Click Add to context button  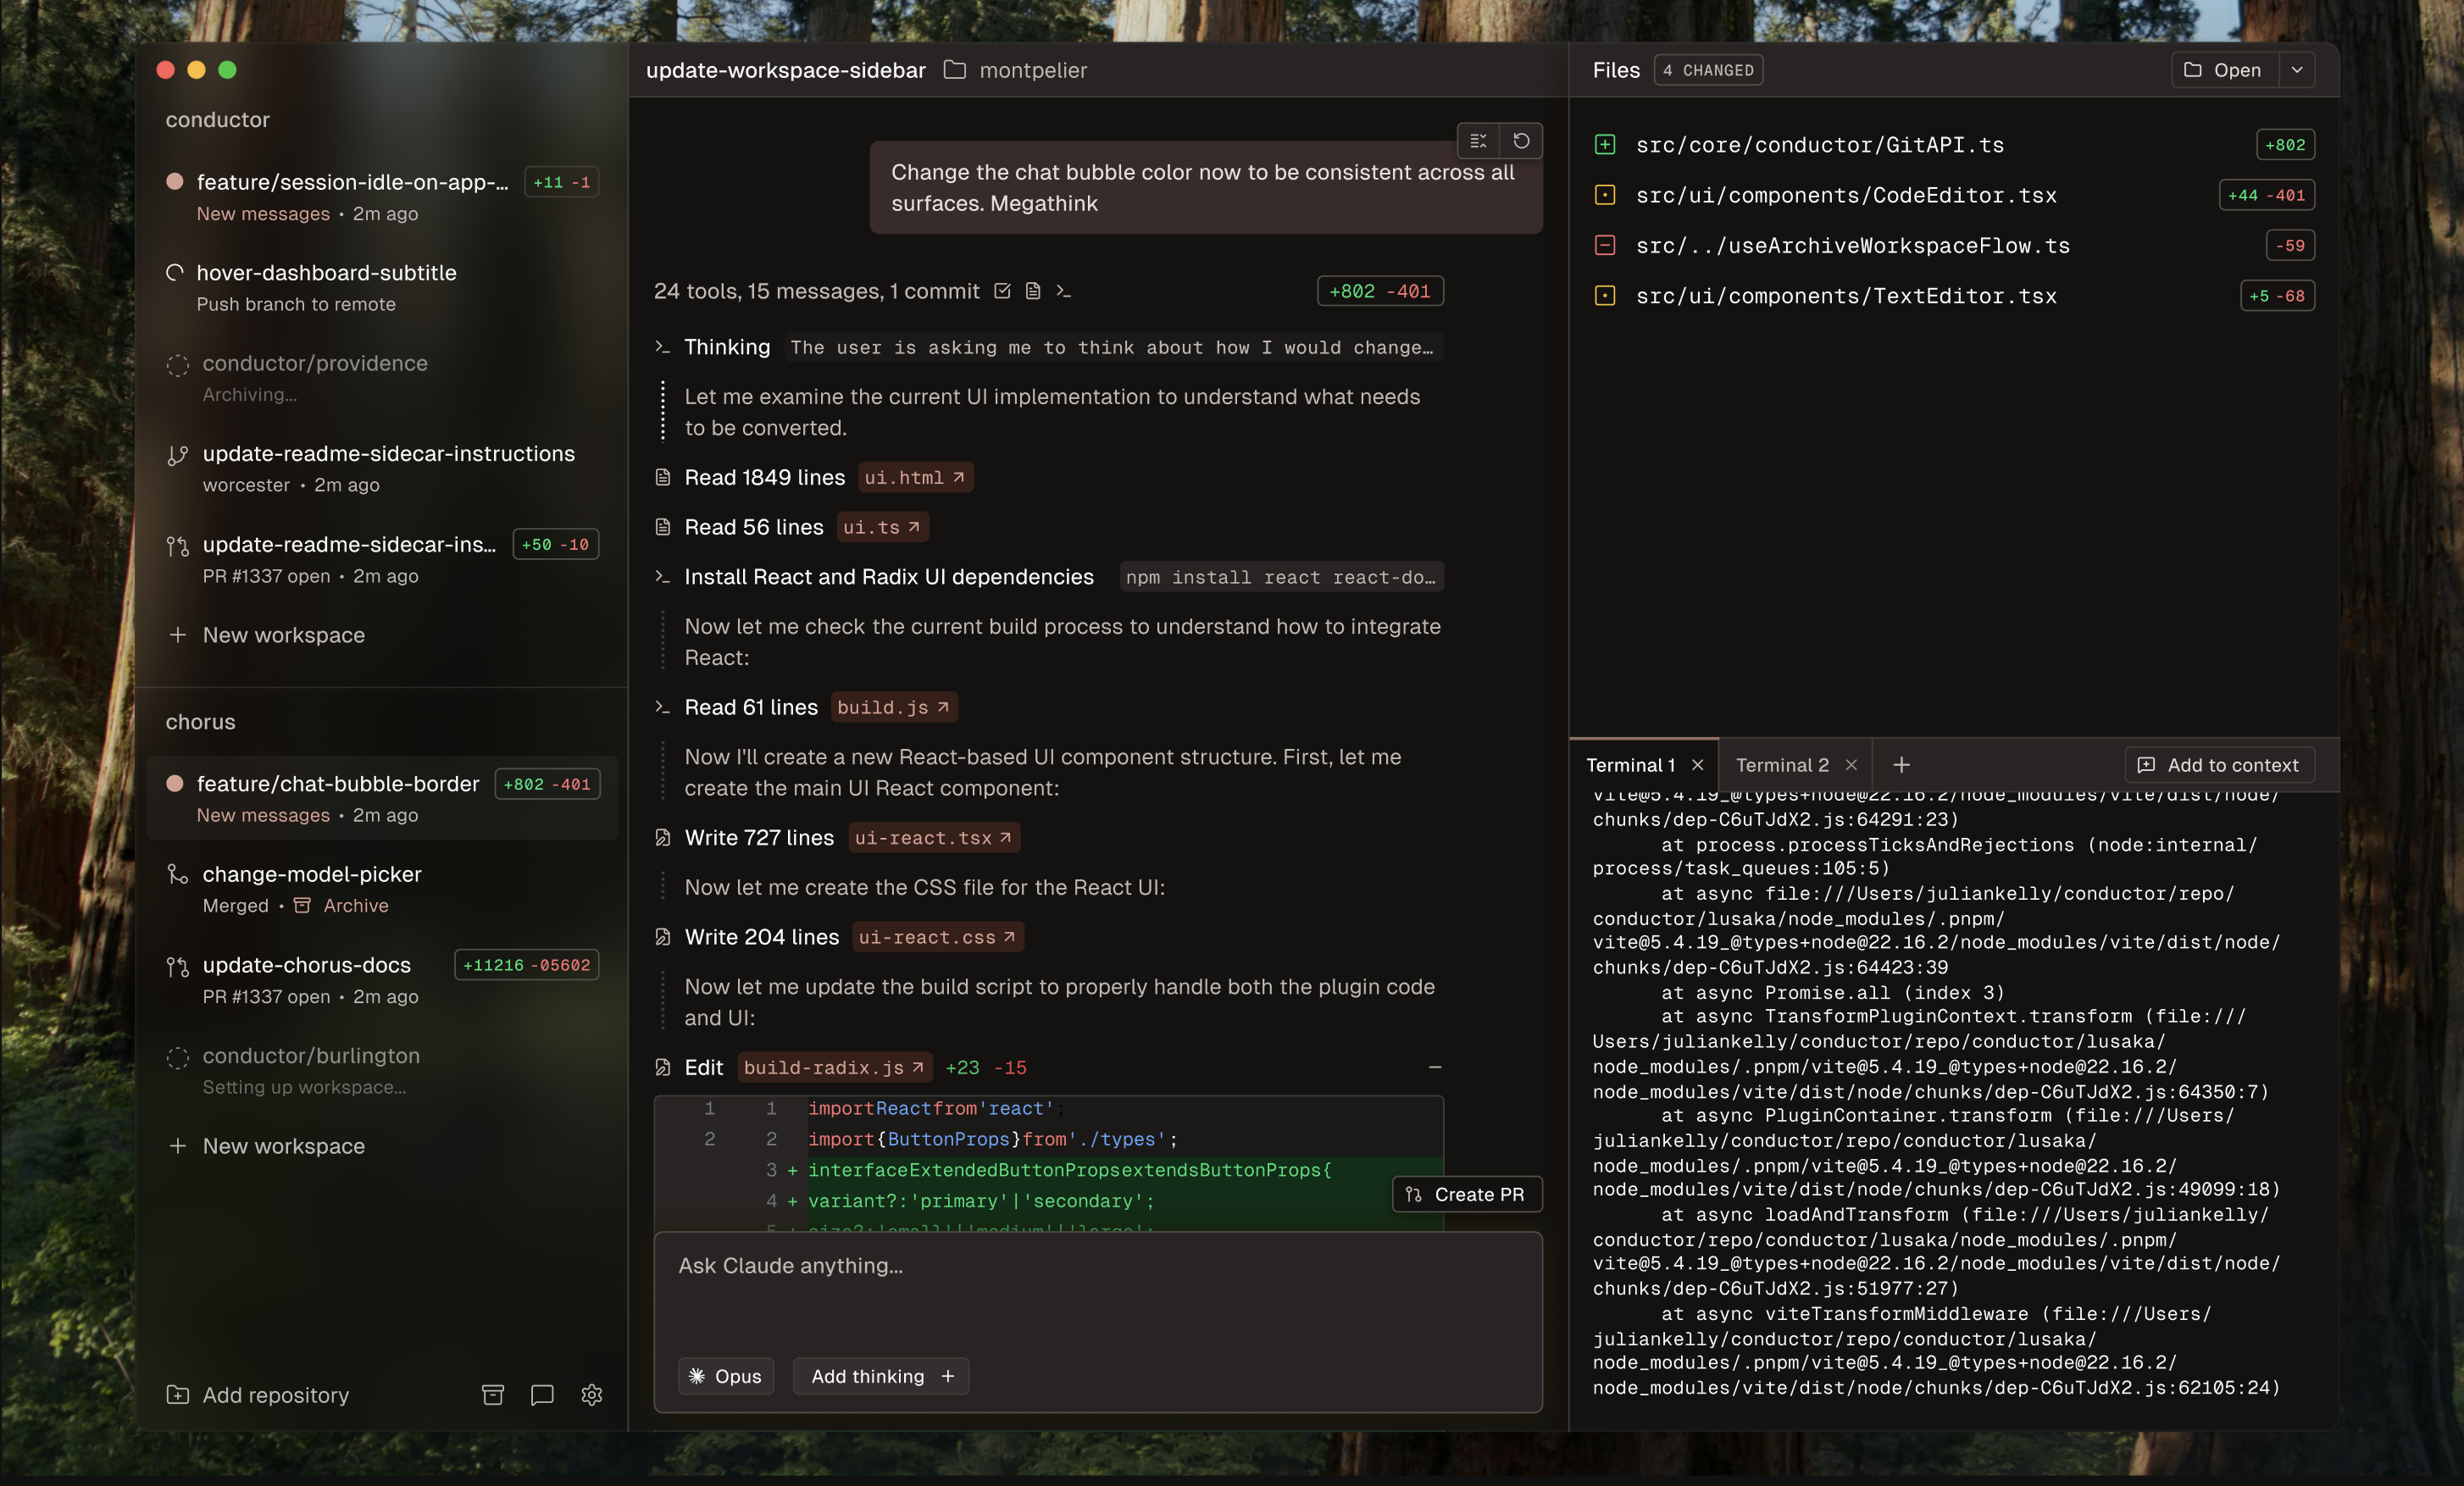pos(2219,765)
